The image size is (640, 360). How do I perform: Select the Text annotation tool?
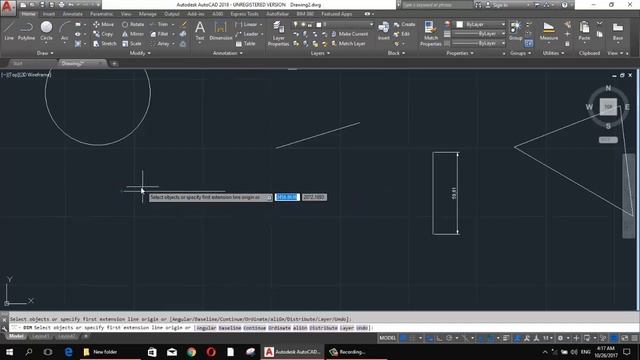pyautogui.click(x=200, y=31)
